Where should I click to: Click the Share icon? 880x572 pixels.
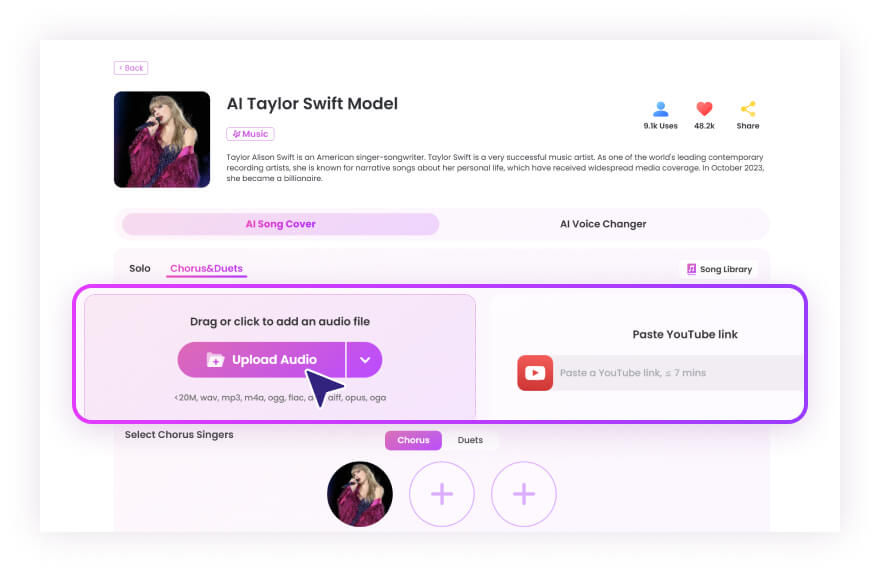coord(747,109)
